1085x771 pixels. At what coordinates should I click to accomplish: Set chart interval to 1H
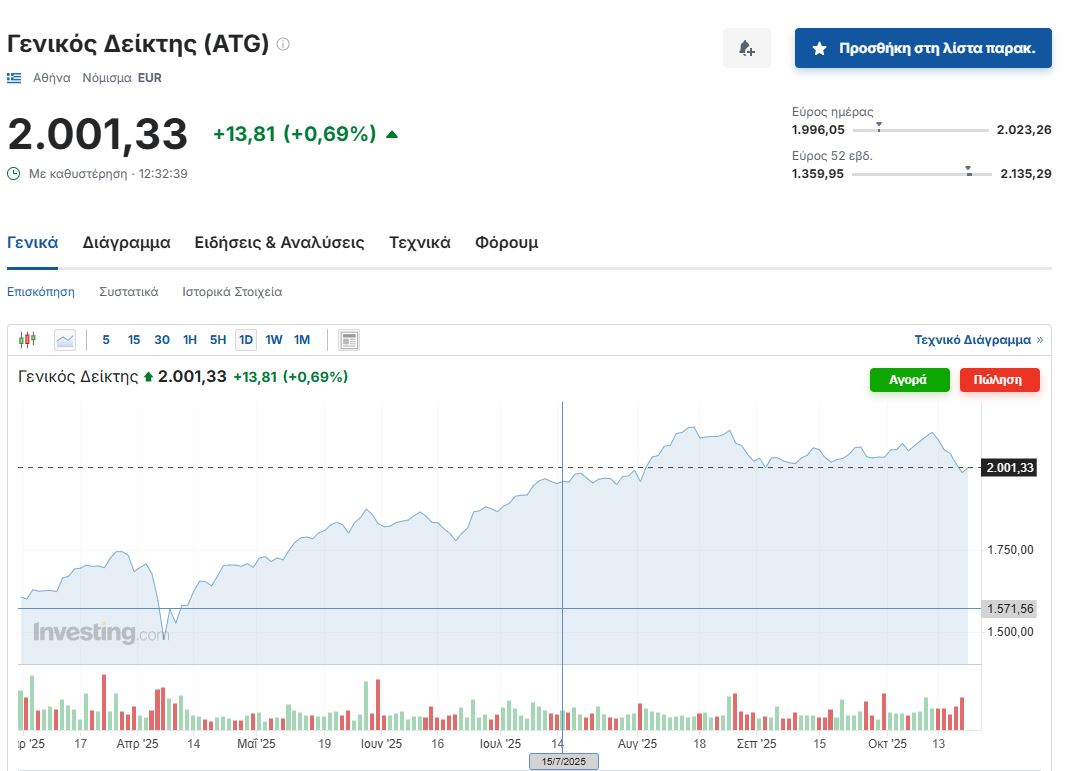(x=190, y=340)
